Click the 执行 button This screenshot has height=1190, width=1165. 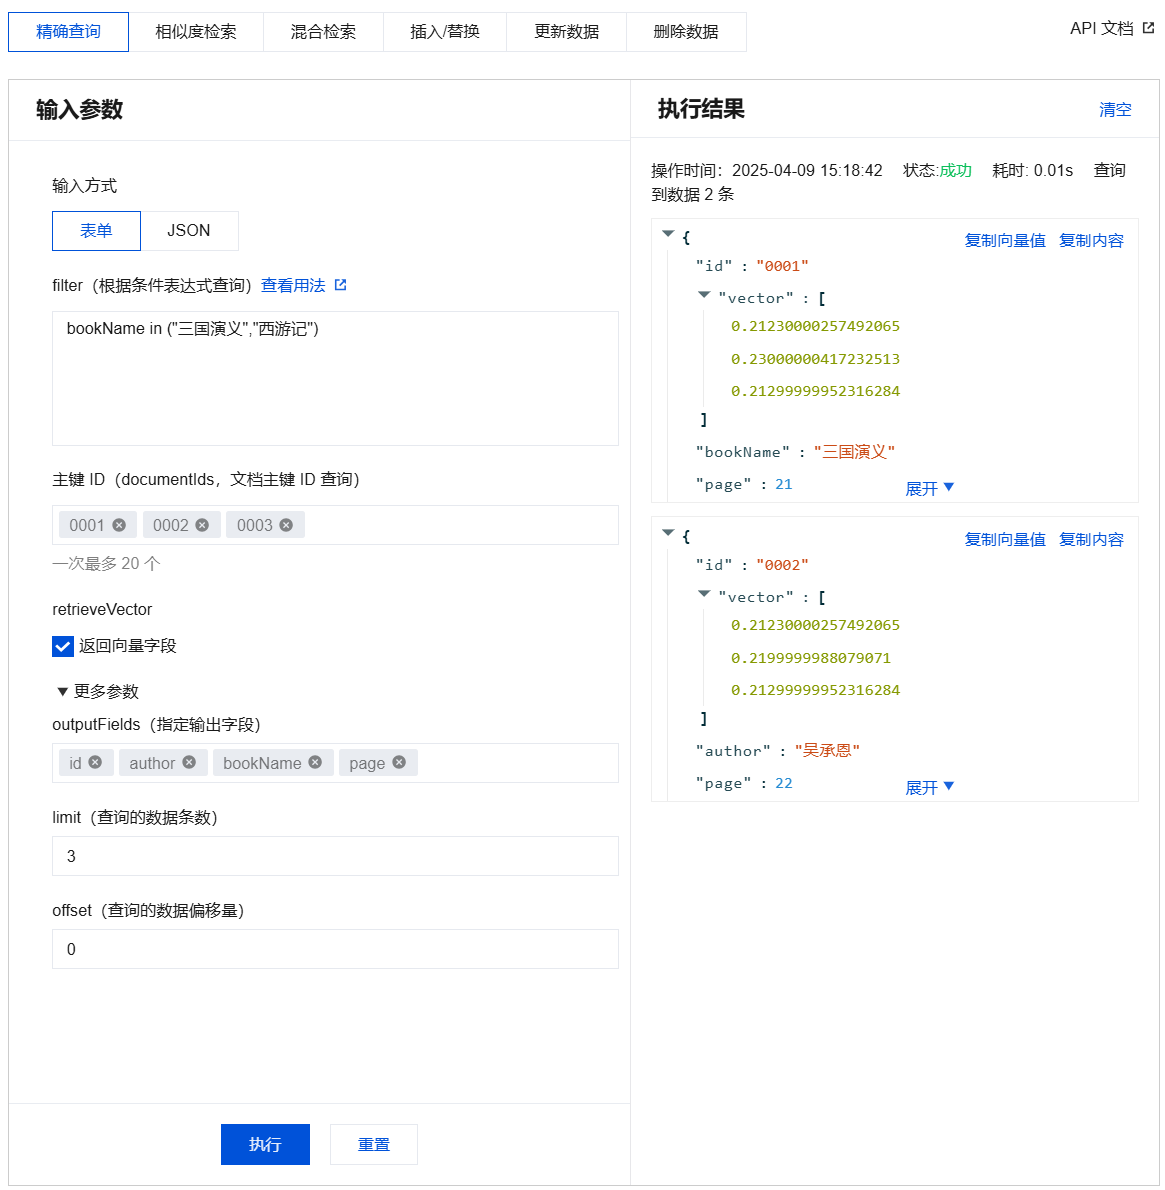tap(266, 1144)
